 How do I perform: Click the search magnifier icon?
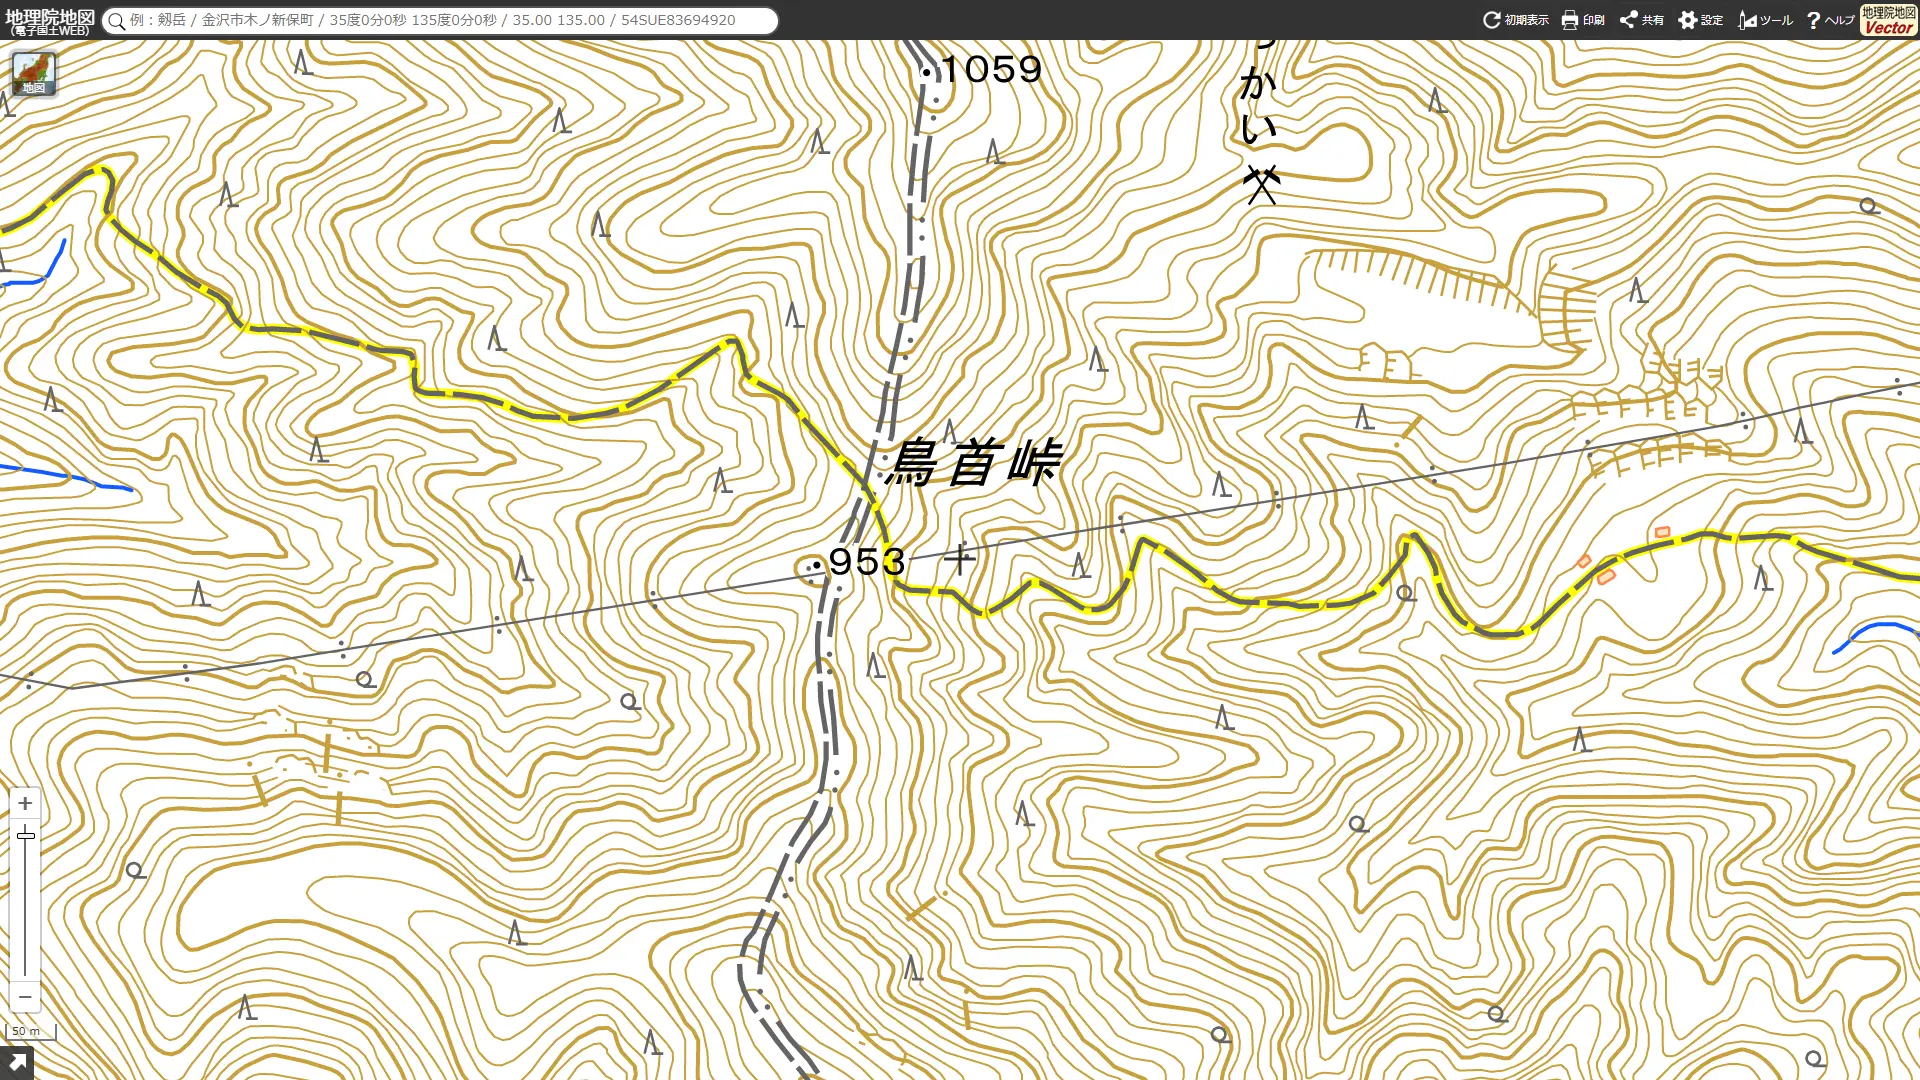pos(117,21)
